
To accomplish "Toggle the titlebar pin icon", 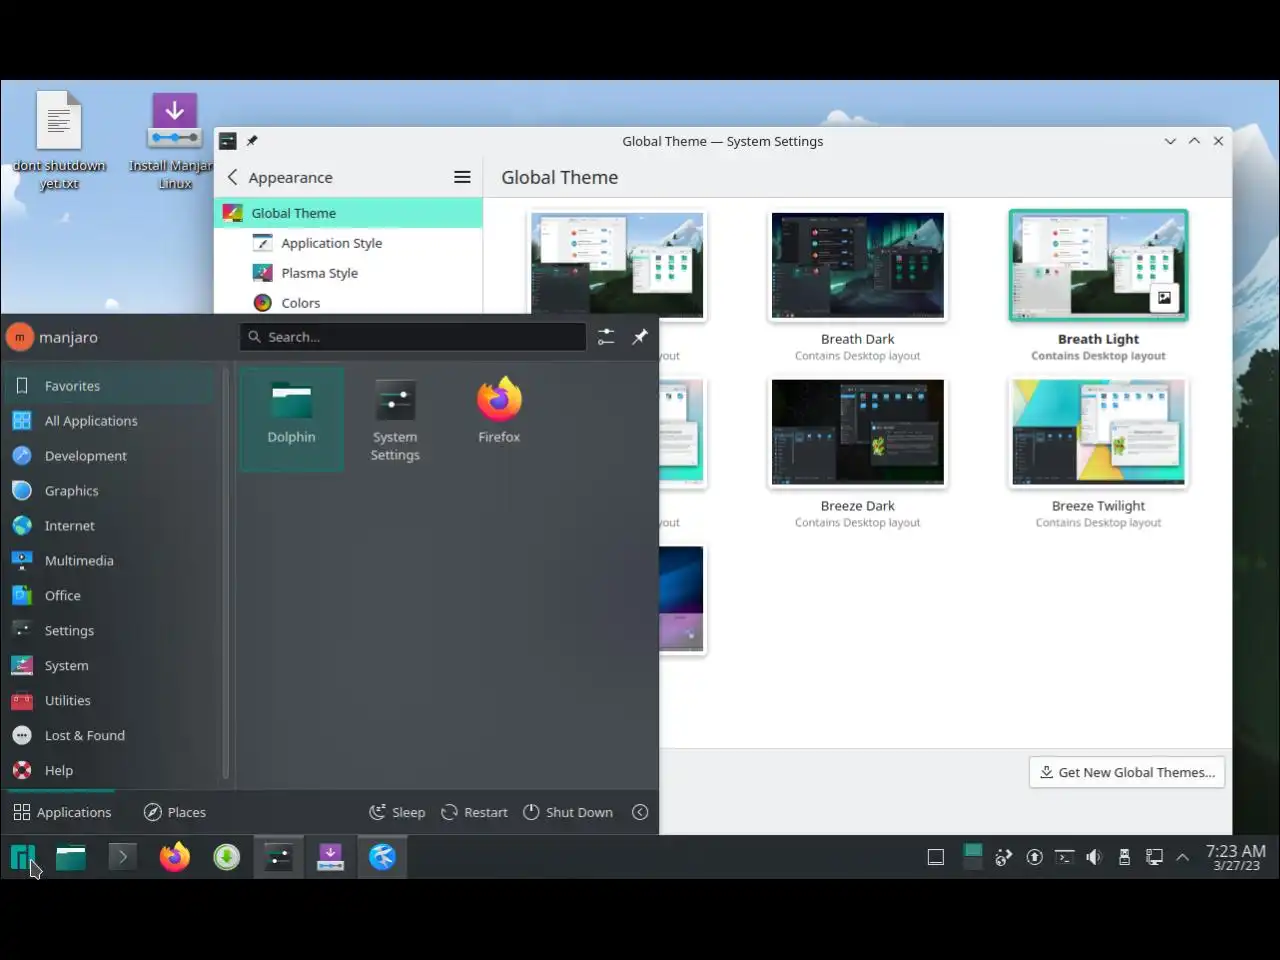I will tap(252, 141).
